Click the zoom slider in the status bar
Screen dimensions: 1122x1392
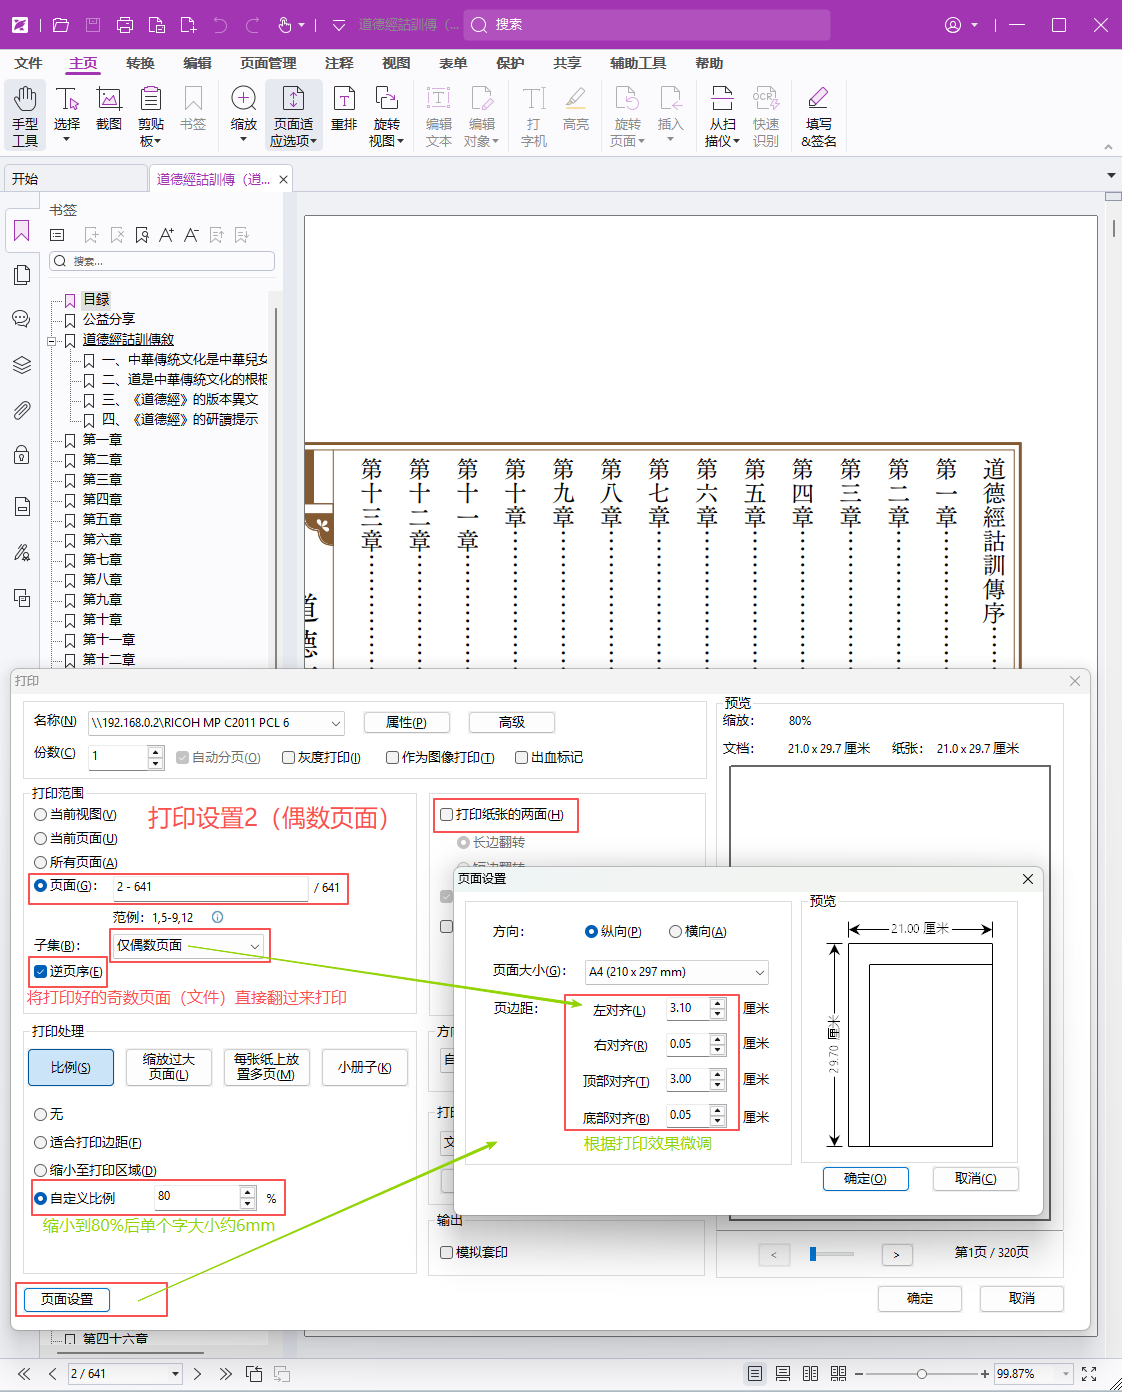[921, 1373]
